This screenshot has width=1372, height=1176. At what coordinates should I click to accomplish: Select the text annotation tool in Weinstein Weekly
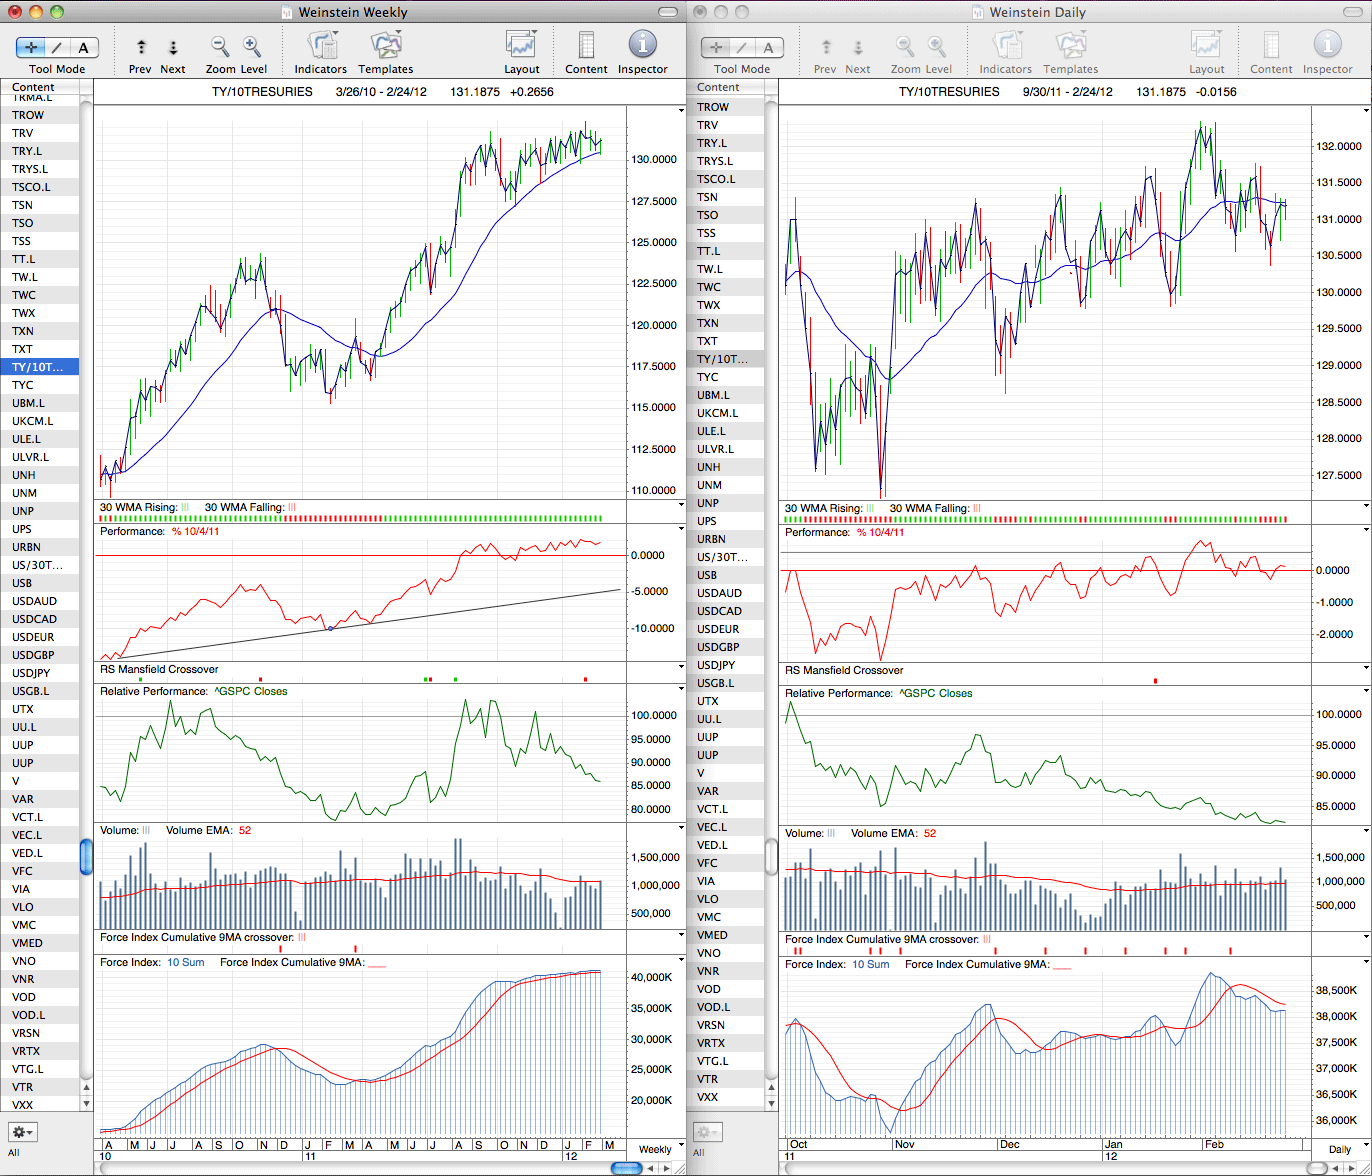84,47
